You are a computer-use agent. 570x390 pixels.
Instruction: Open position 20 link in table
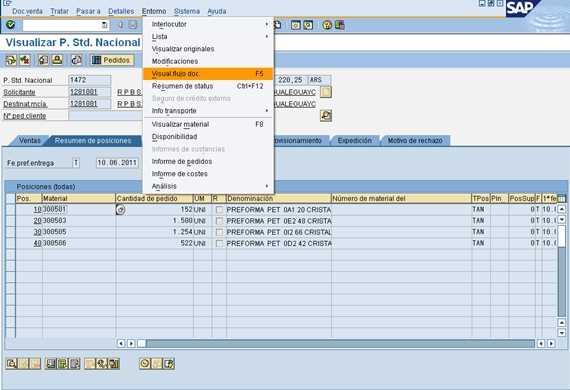coord(37,221)
